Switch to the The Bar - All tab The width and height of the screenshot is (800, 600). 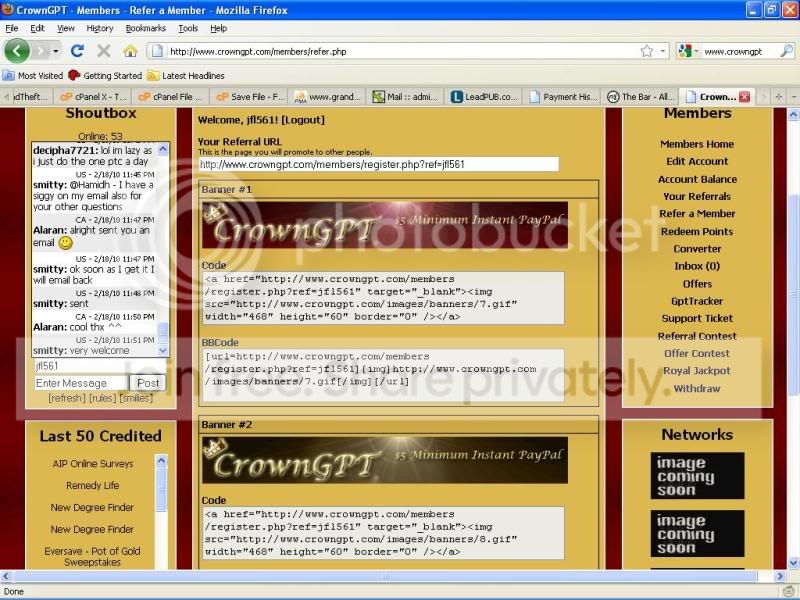pos(639,97)
